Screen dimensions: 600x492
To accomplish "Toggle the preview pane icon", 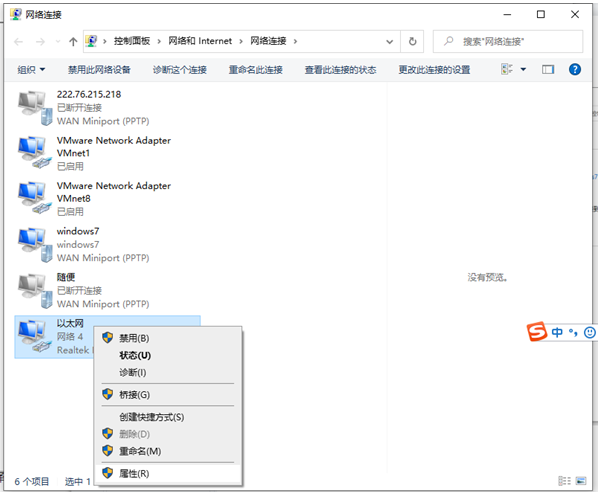I will [548, 70].
